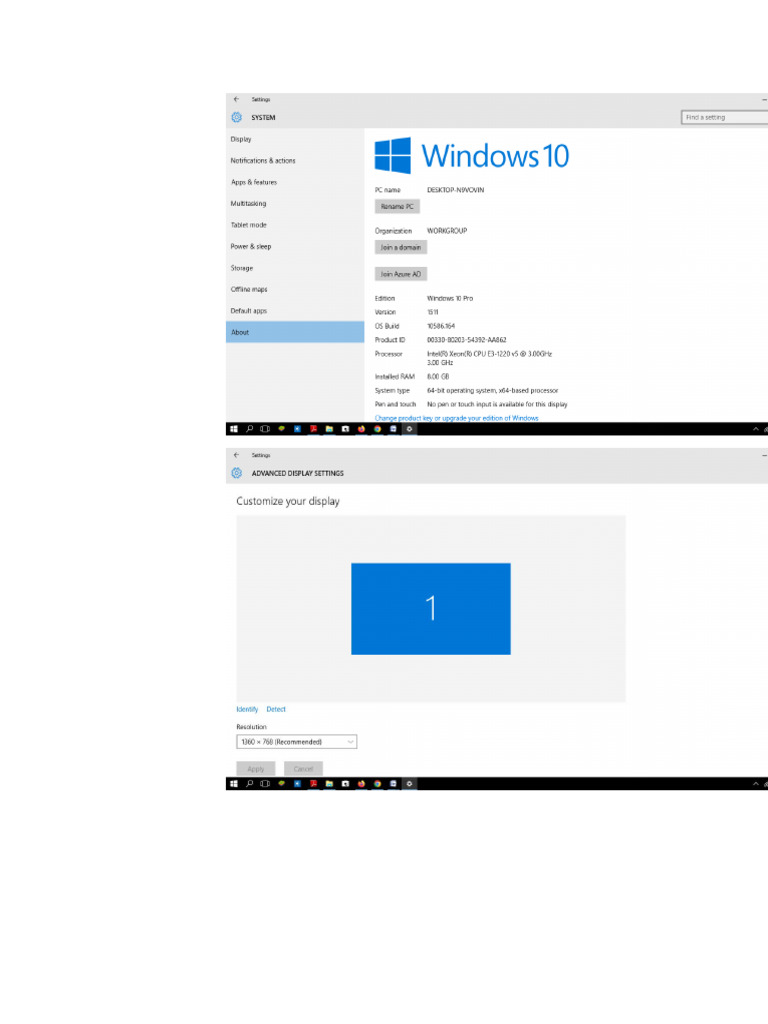
Task: Click the Customize your display heading
Action: pos(288,502)
